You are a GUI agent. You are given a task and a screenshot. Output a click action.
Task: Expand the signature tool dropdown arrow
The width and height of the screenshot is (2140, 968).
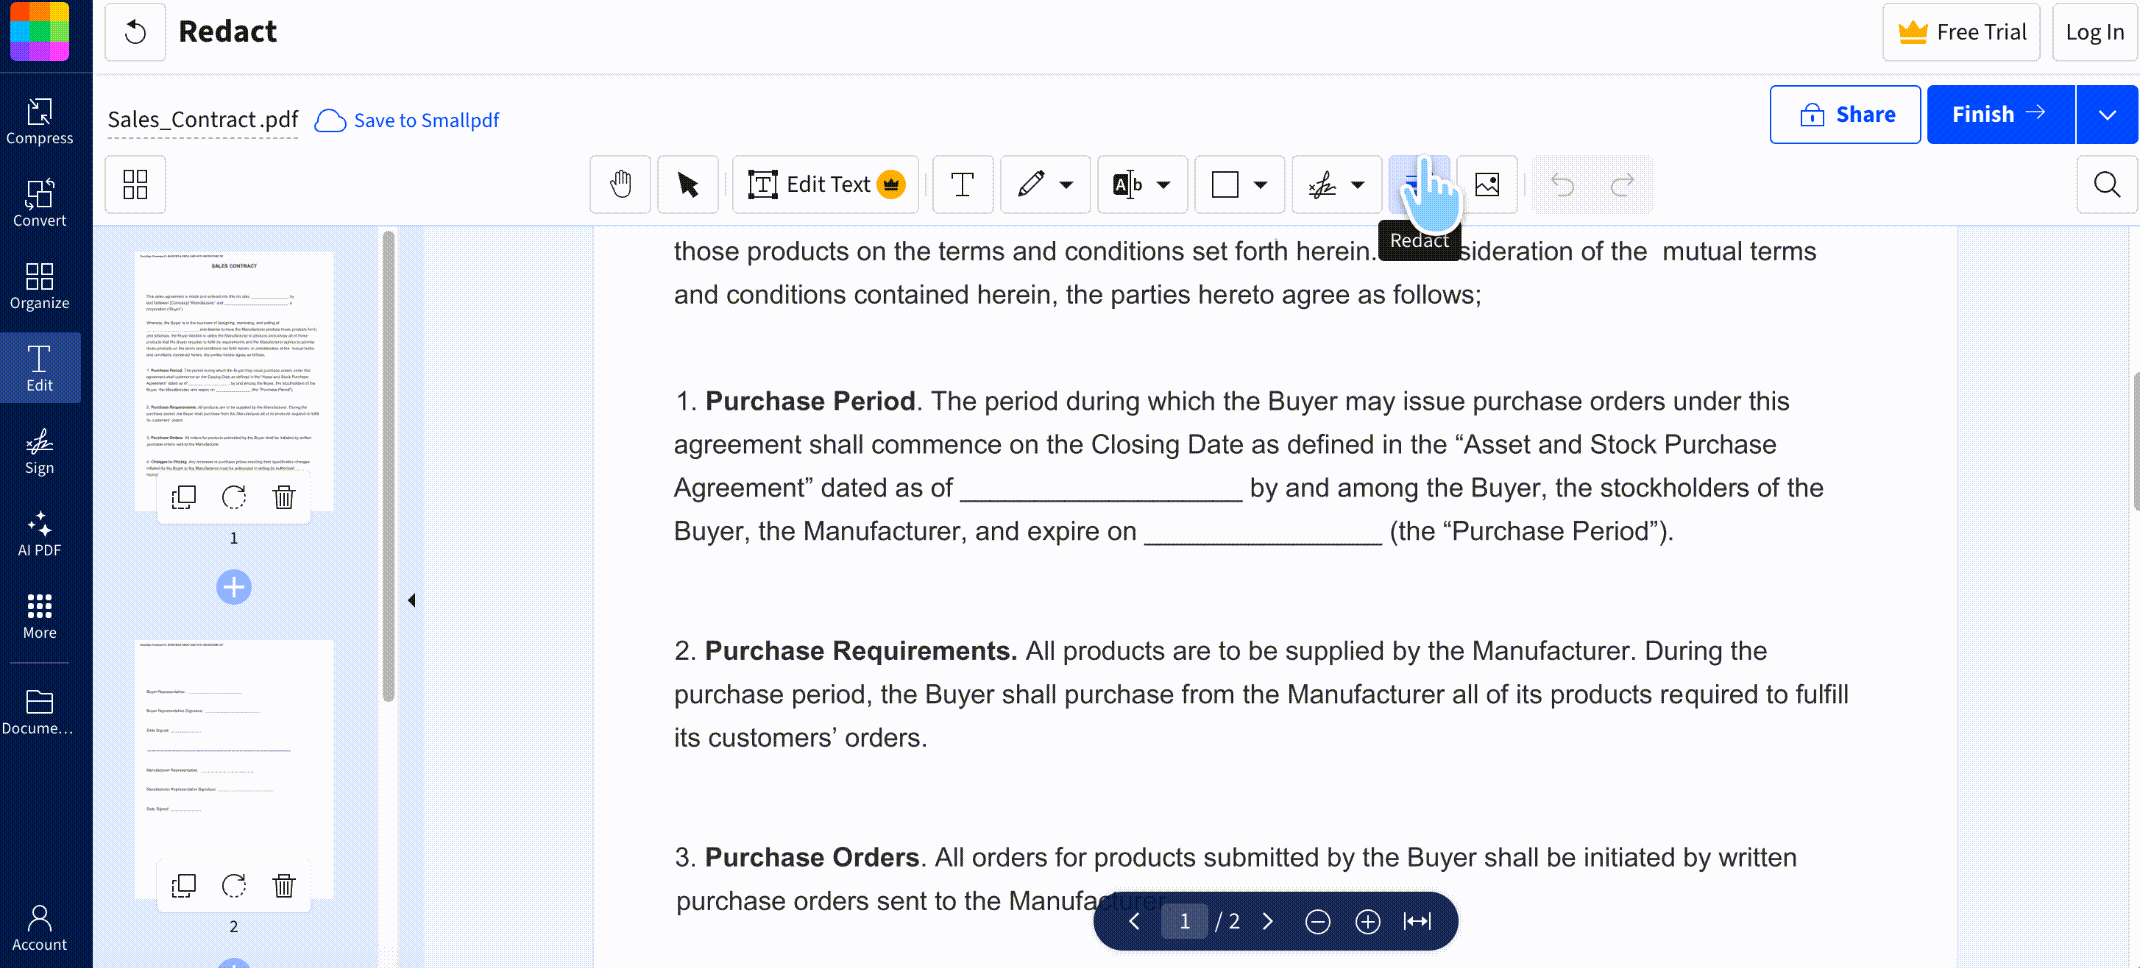pos(1358,185)
